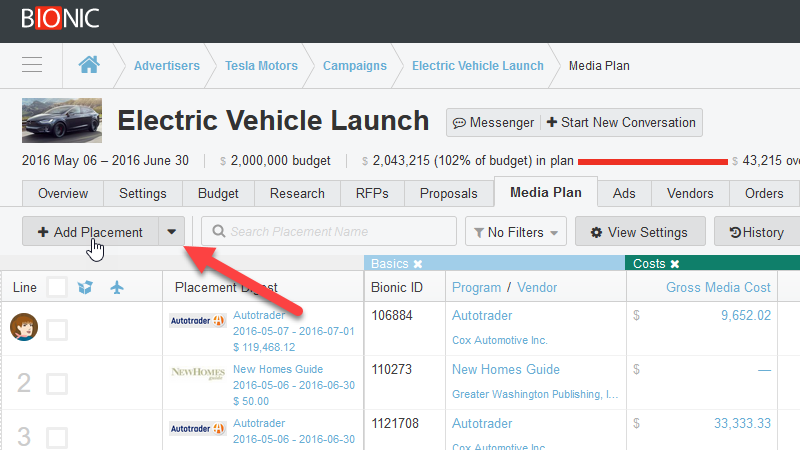Click gross media cost 33,333.33

742,423
